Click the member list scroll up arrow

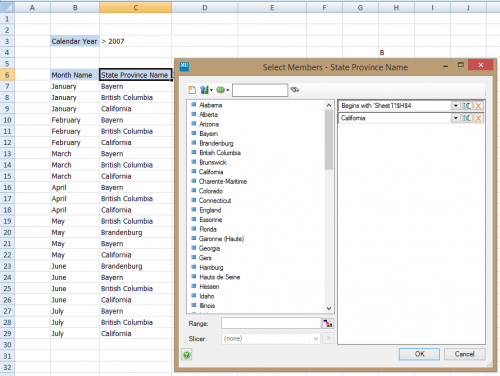point(329,105)
